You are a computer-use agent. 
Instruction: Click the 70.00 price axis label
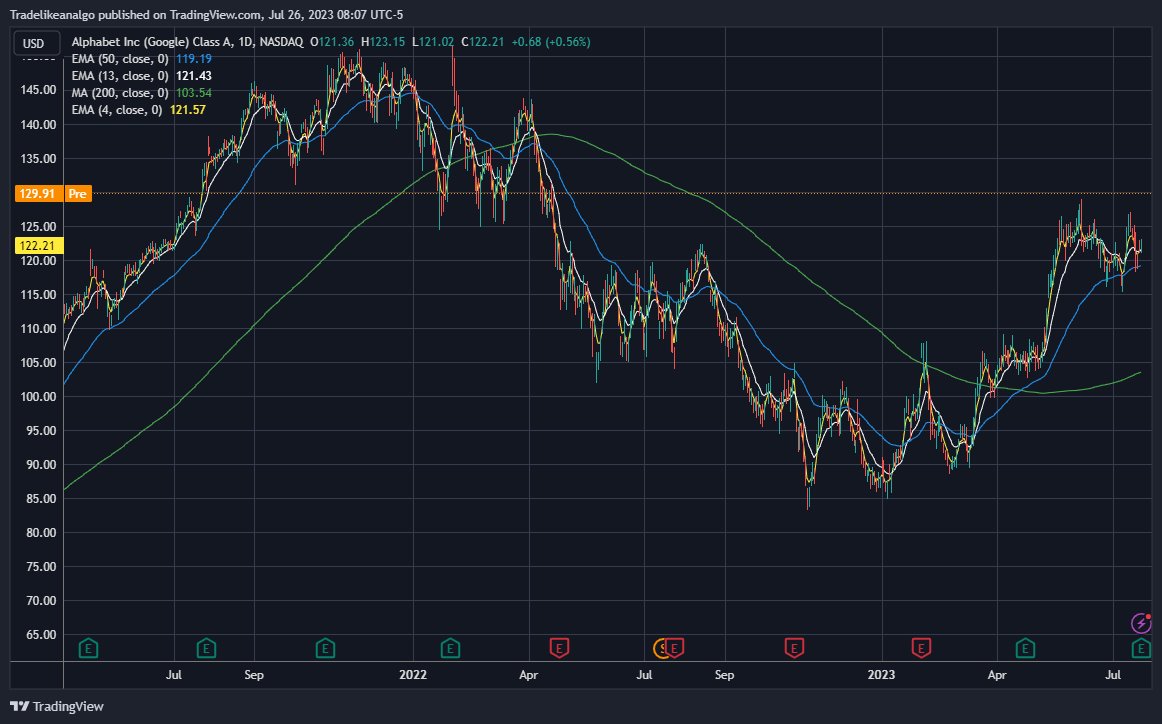[42, 600]
